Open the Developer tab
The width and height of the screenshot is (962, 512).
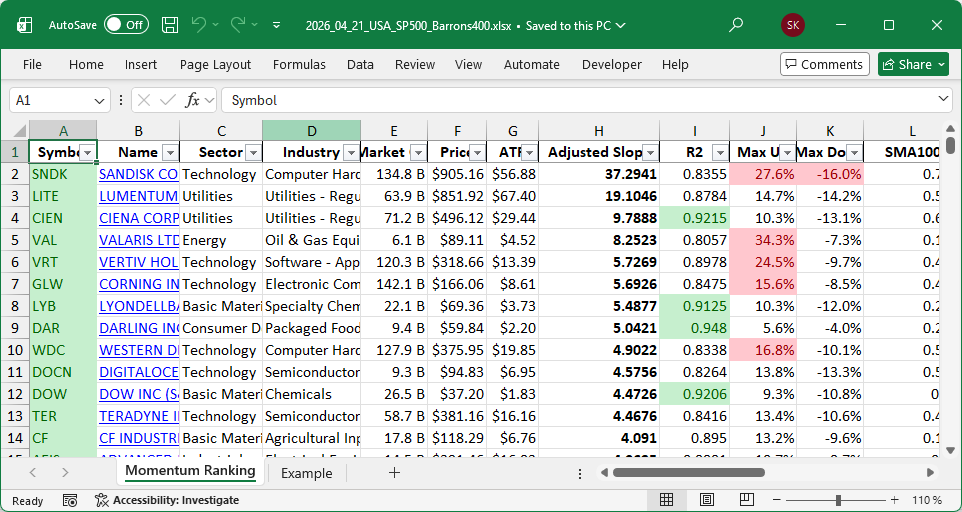click(x=612, y=64)
